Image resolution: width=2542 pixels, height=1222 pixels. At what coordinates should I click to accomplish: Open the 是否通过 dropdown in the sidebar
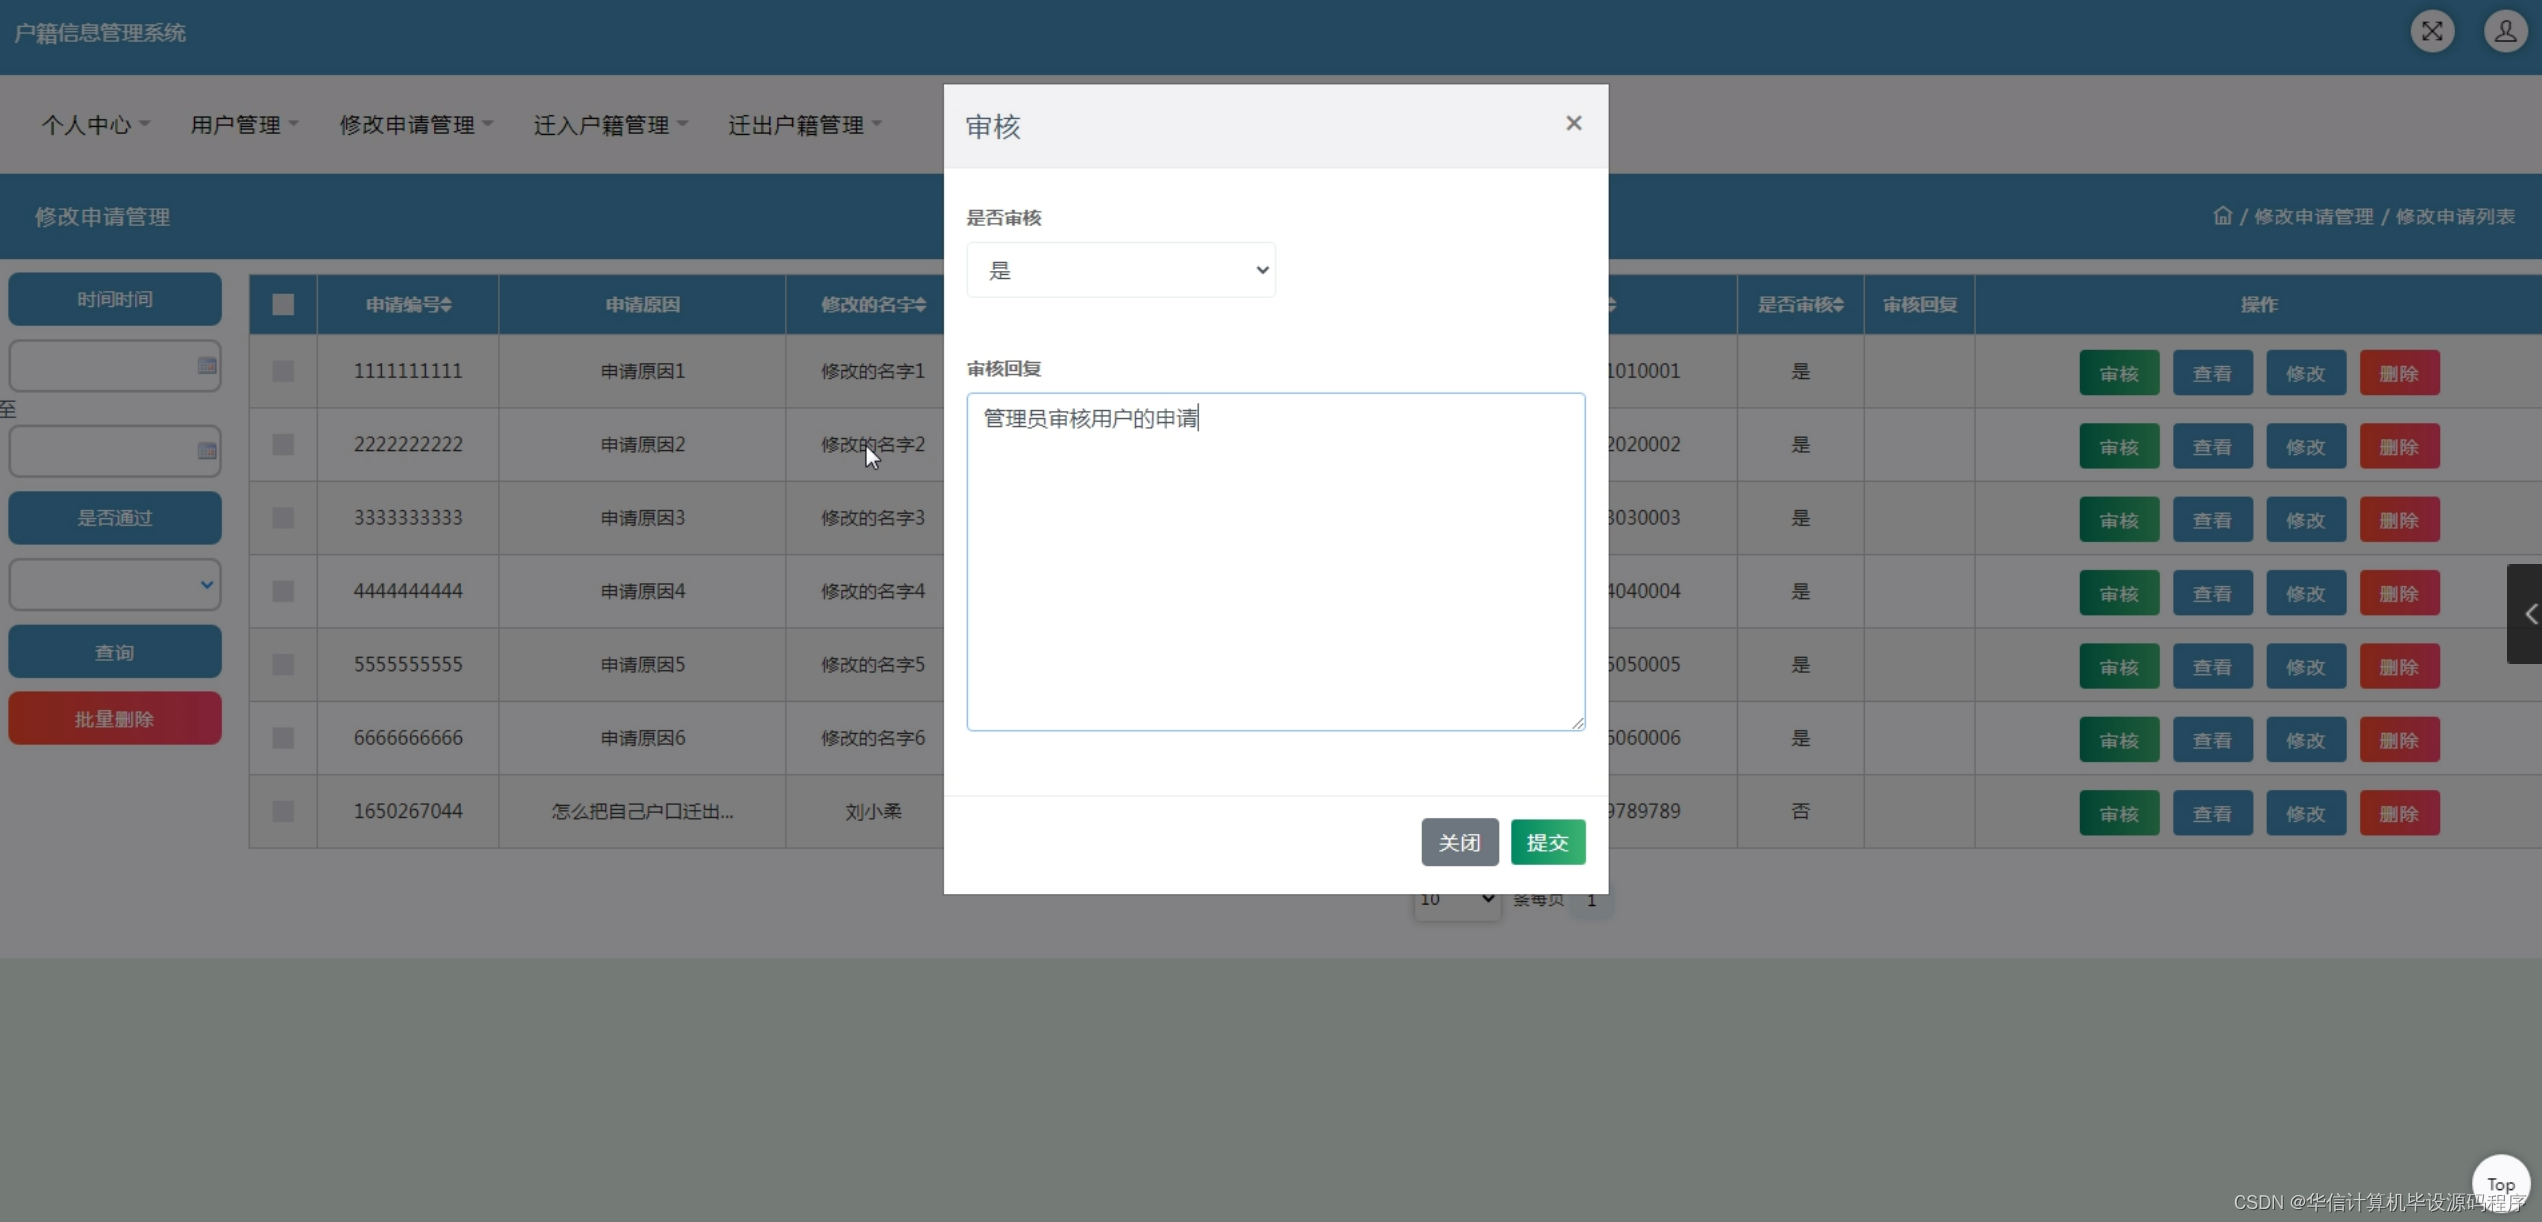pyautogui.click(x=114, y=584)
